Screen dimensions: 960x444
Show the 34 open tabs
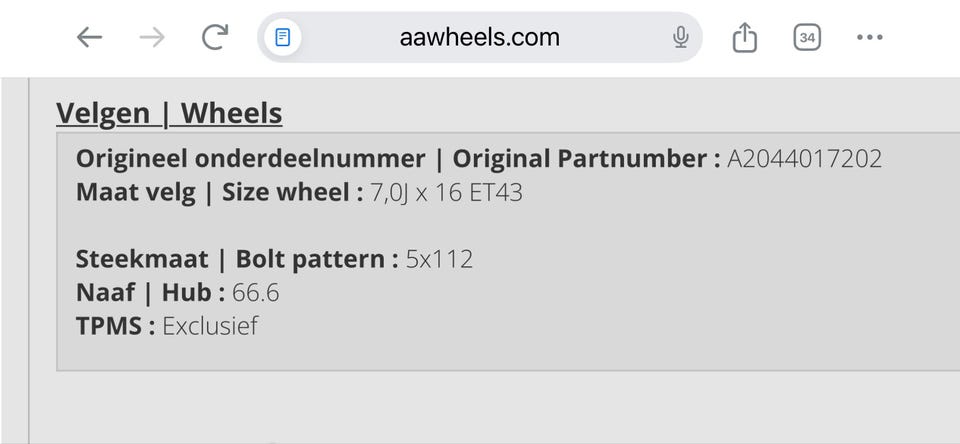(x=807, y=38)
